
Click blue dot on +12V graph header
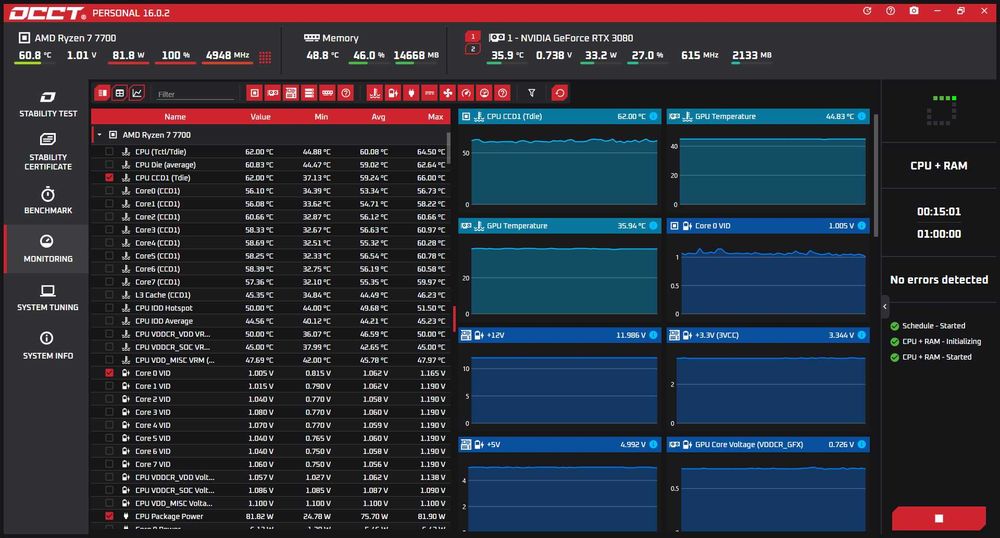[x=653, y=335]
